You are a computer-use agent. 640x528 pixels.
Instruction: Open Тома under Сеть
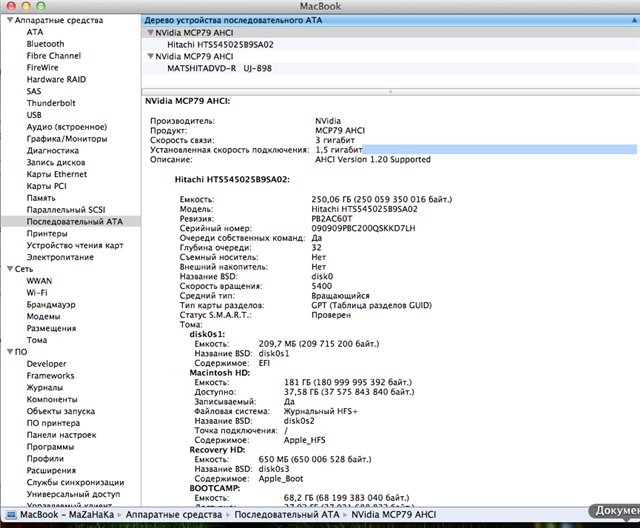click(37, 340)
